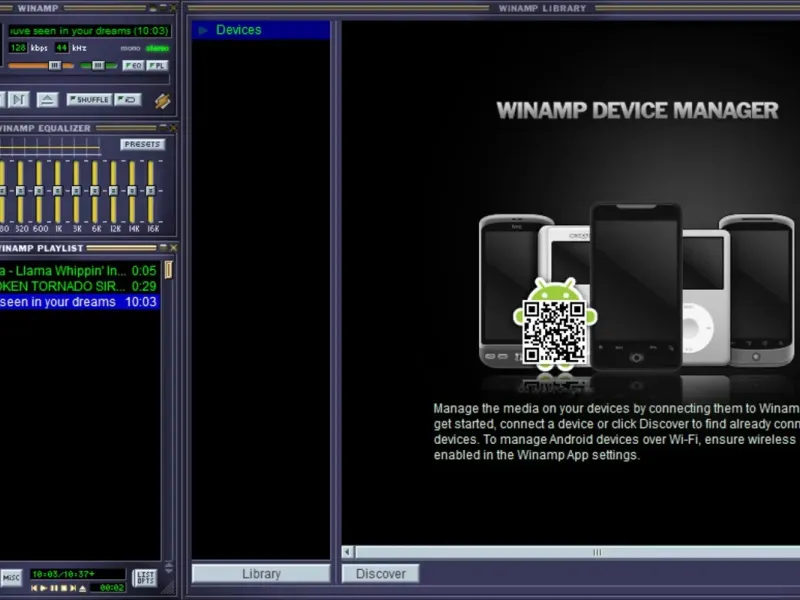Screen dimensions: 800x600
Task: Expand the Devices tree arrow
Action: pyautogui.click(x=203, y=30)
